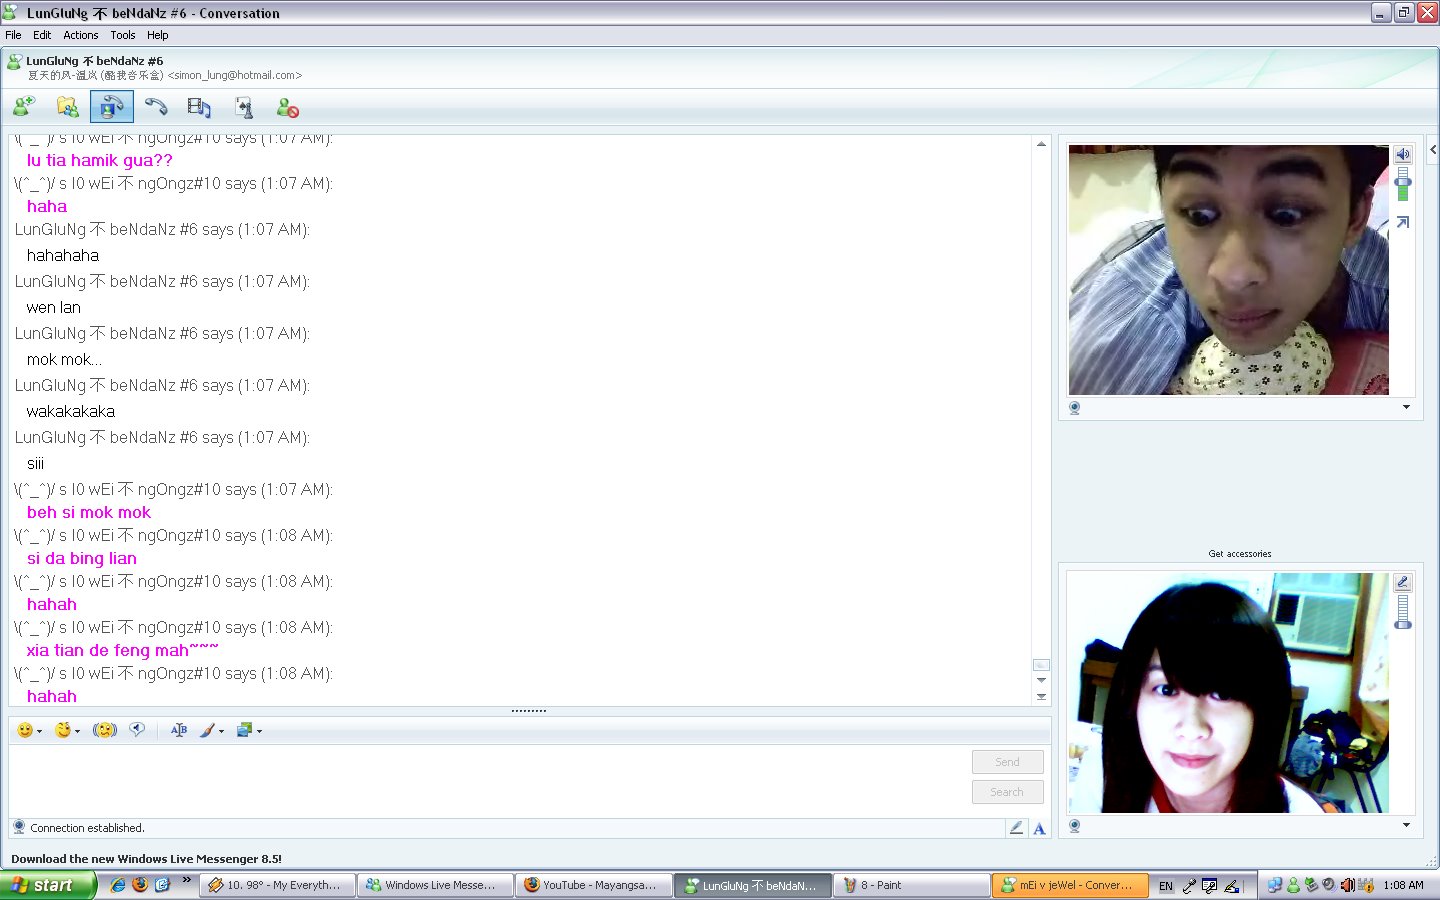Click the conversation scrollbar down arrow
Image resolution: width=1440 pixels, height=900 pixels.
point(1041,680)
